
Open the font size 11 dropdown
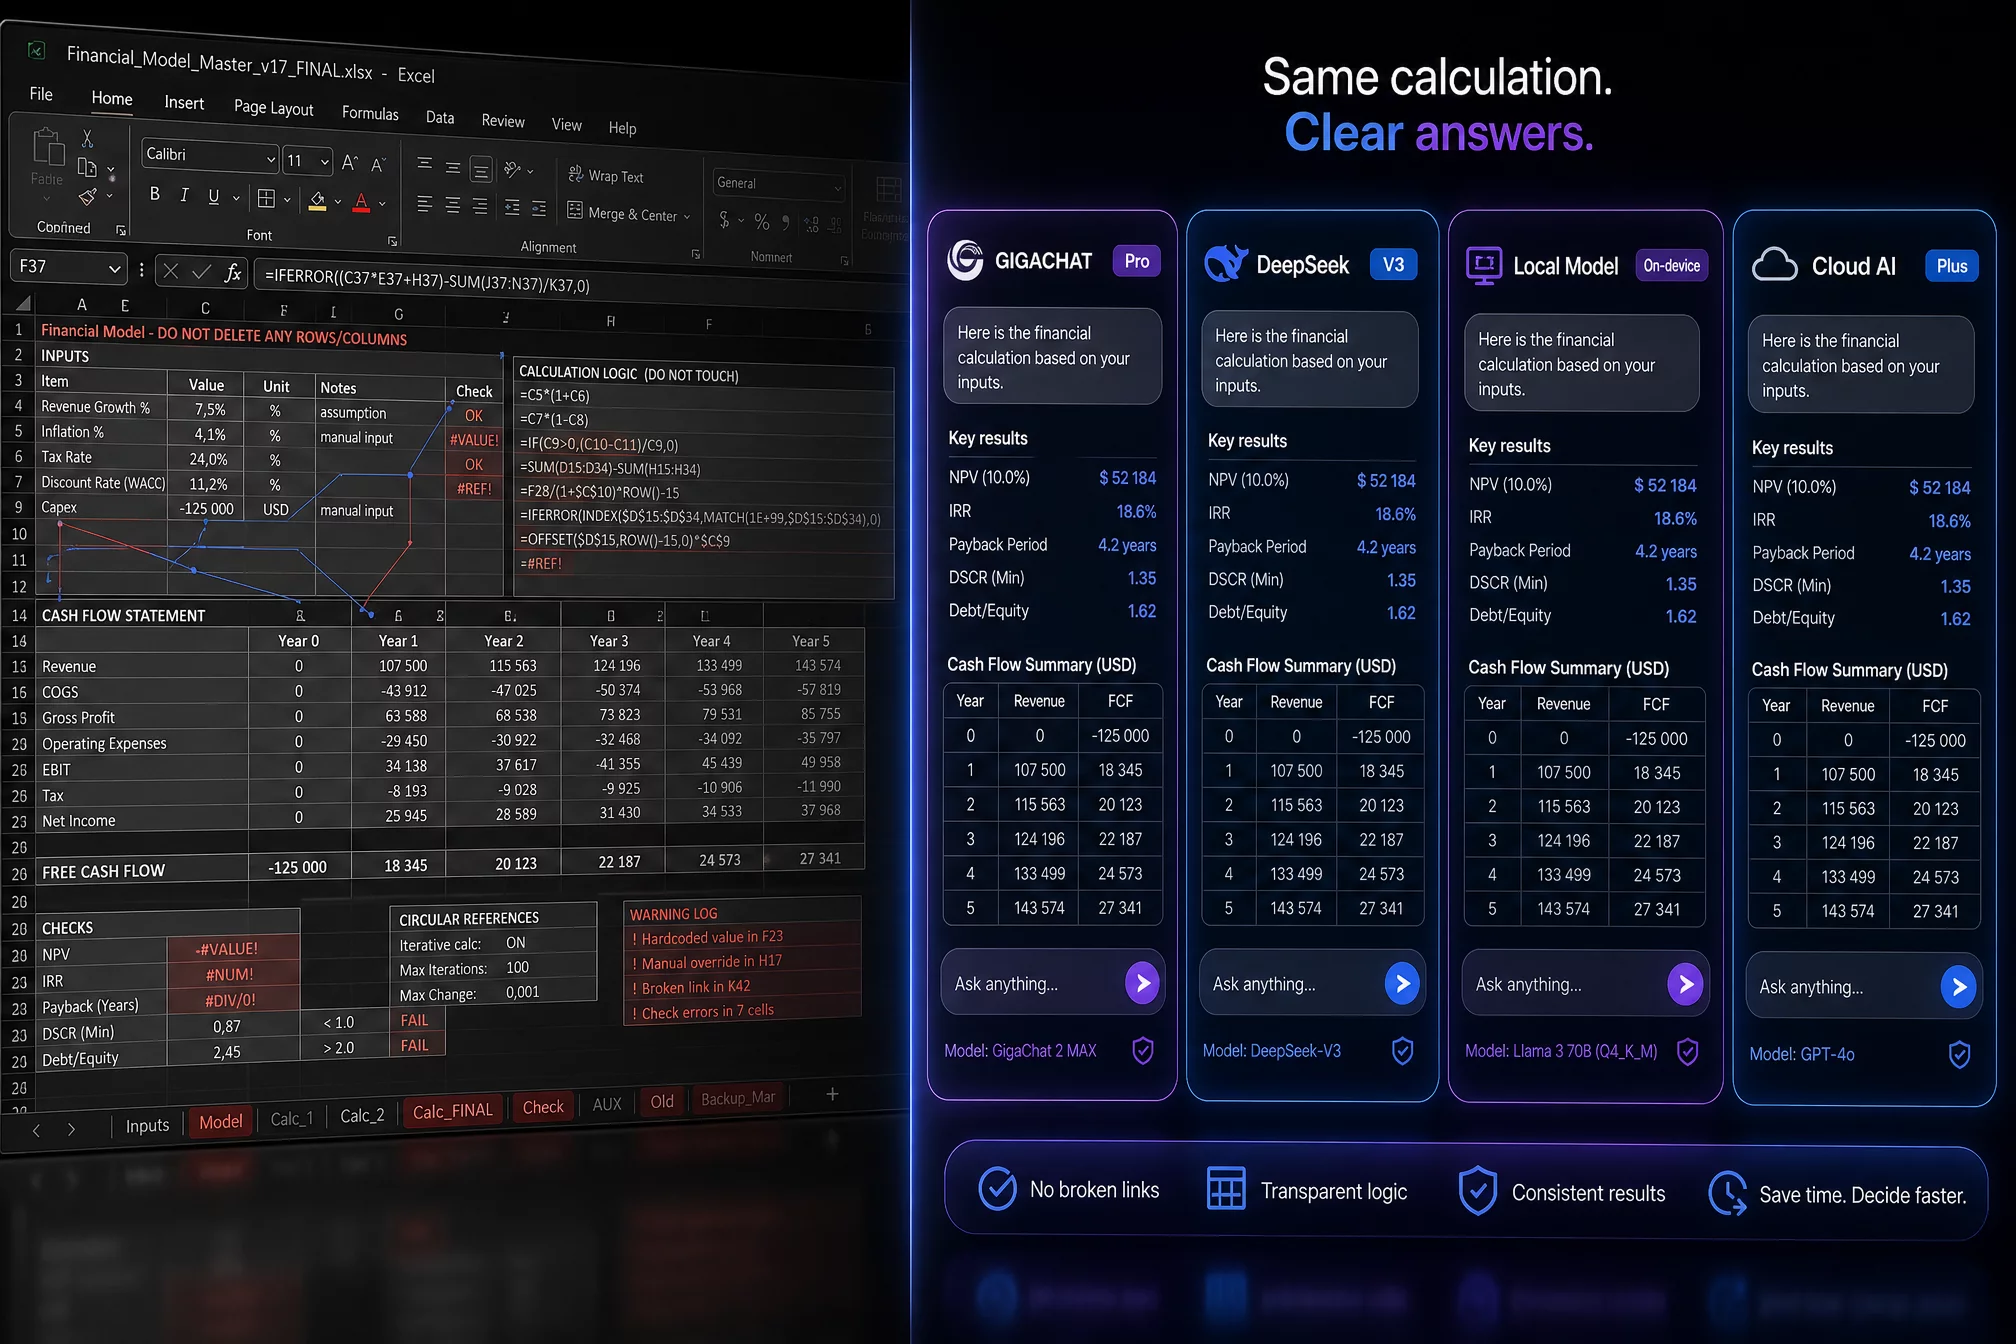tap(325, 161)
